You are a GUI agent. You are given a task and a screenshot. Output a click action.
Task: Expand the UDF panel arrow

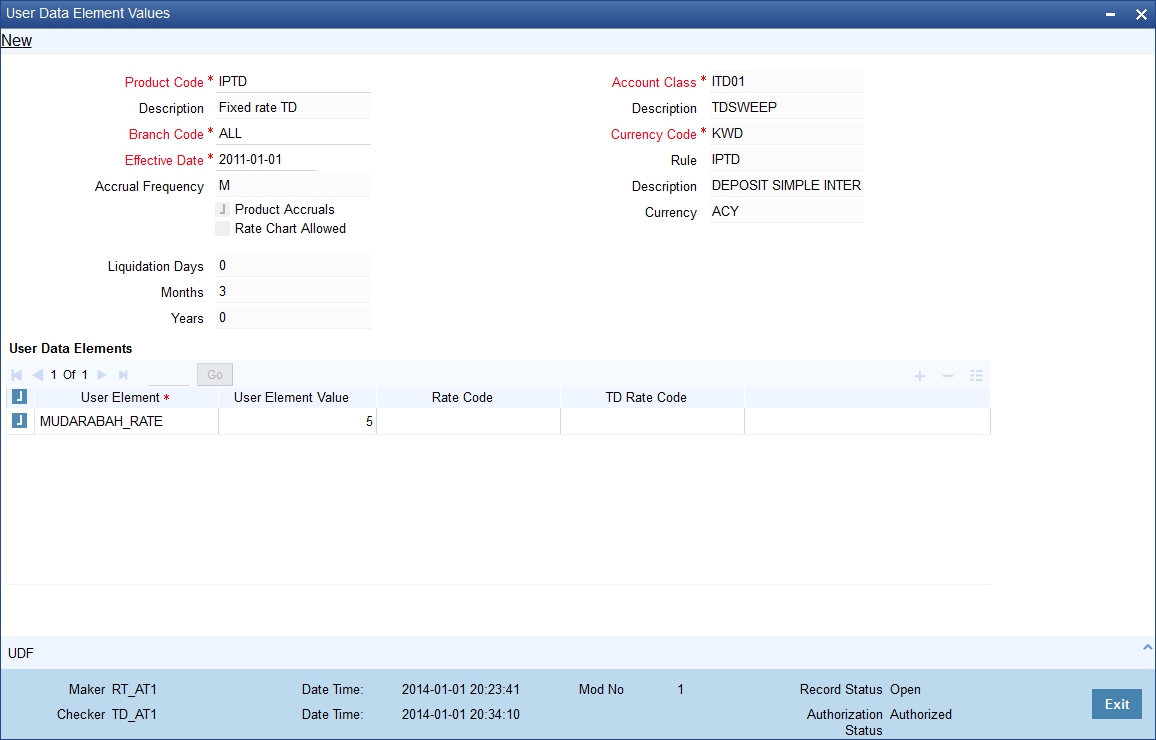[x=1147, y=647]
